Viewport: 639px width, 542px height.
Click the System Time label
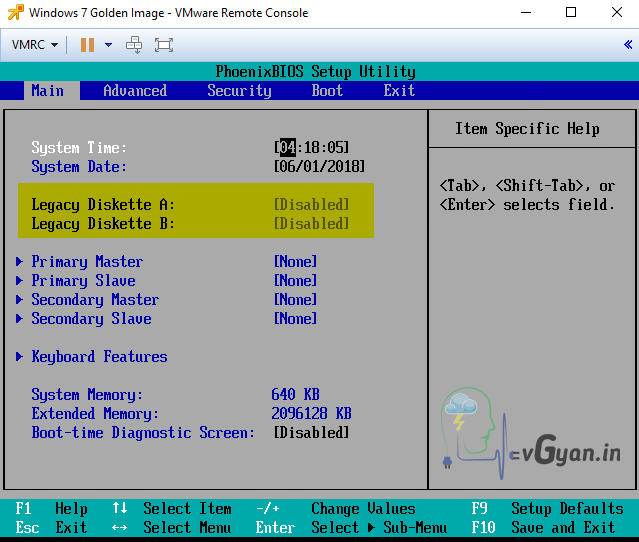[x=79, y=148]
